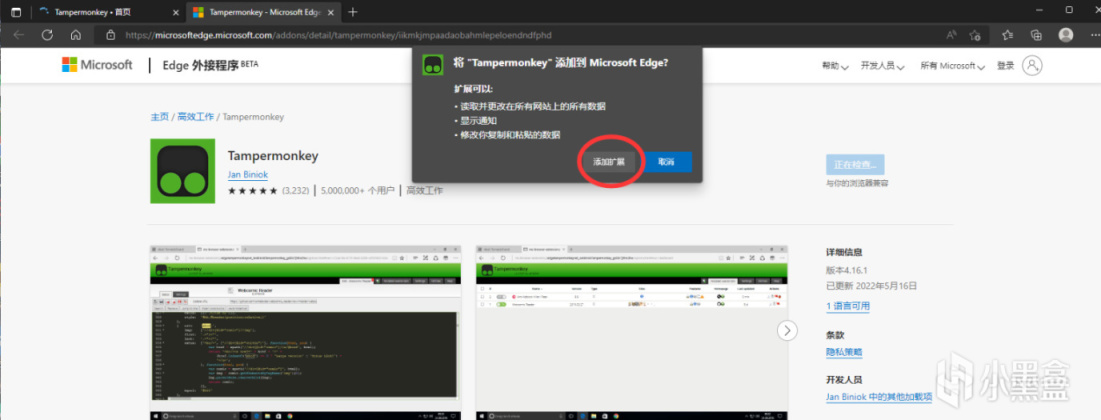This screenshot has width=1101, height=420.
Task: Click the sign-in user avatar circle
Action: pyautogui.click(x=1032, y=65)
